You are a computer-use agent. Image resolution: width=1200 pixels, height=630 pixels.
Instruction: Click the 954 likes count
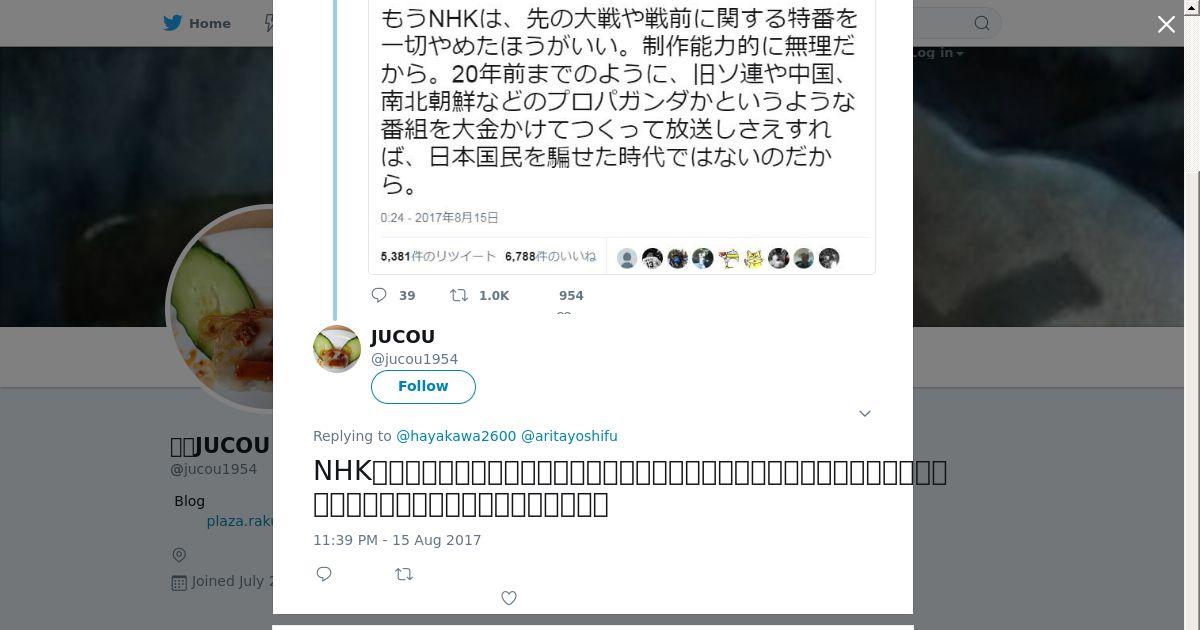point(571,295)
